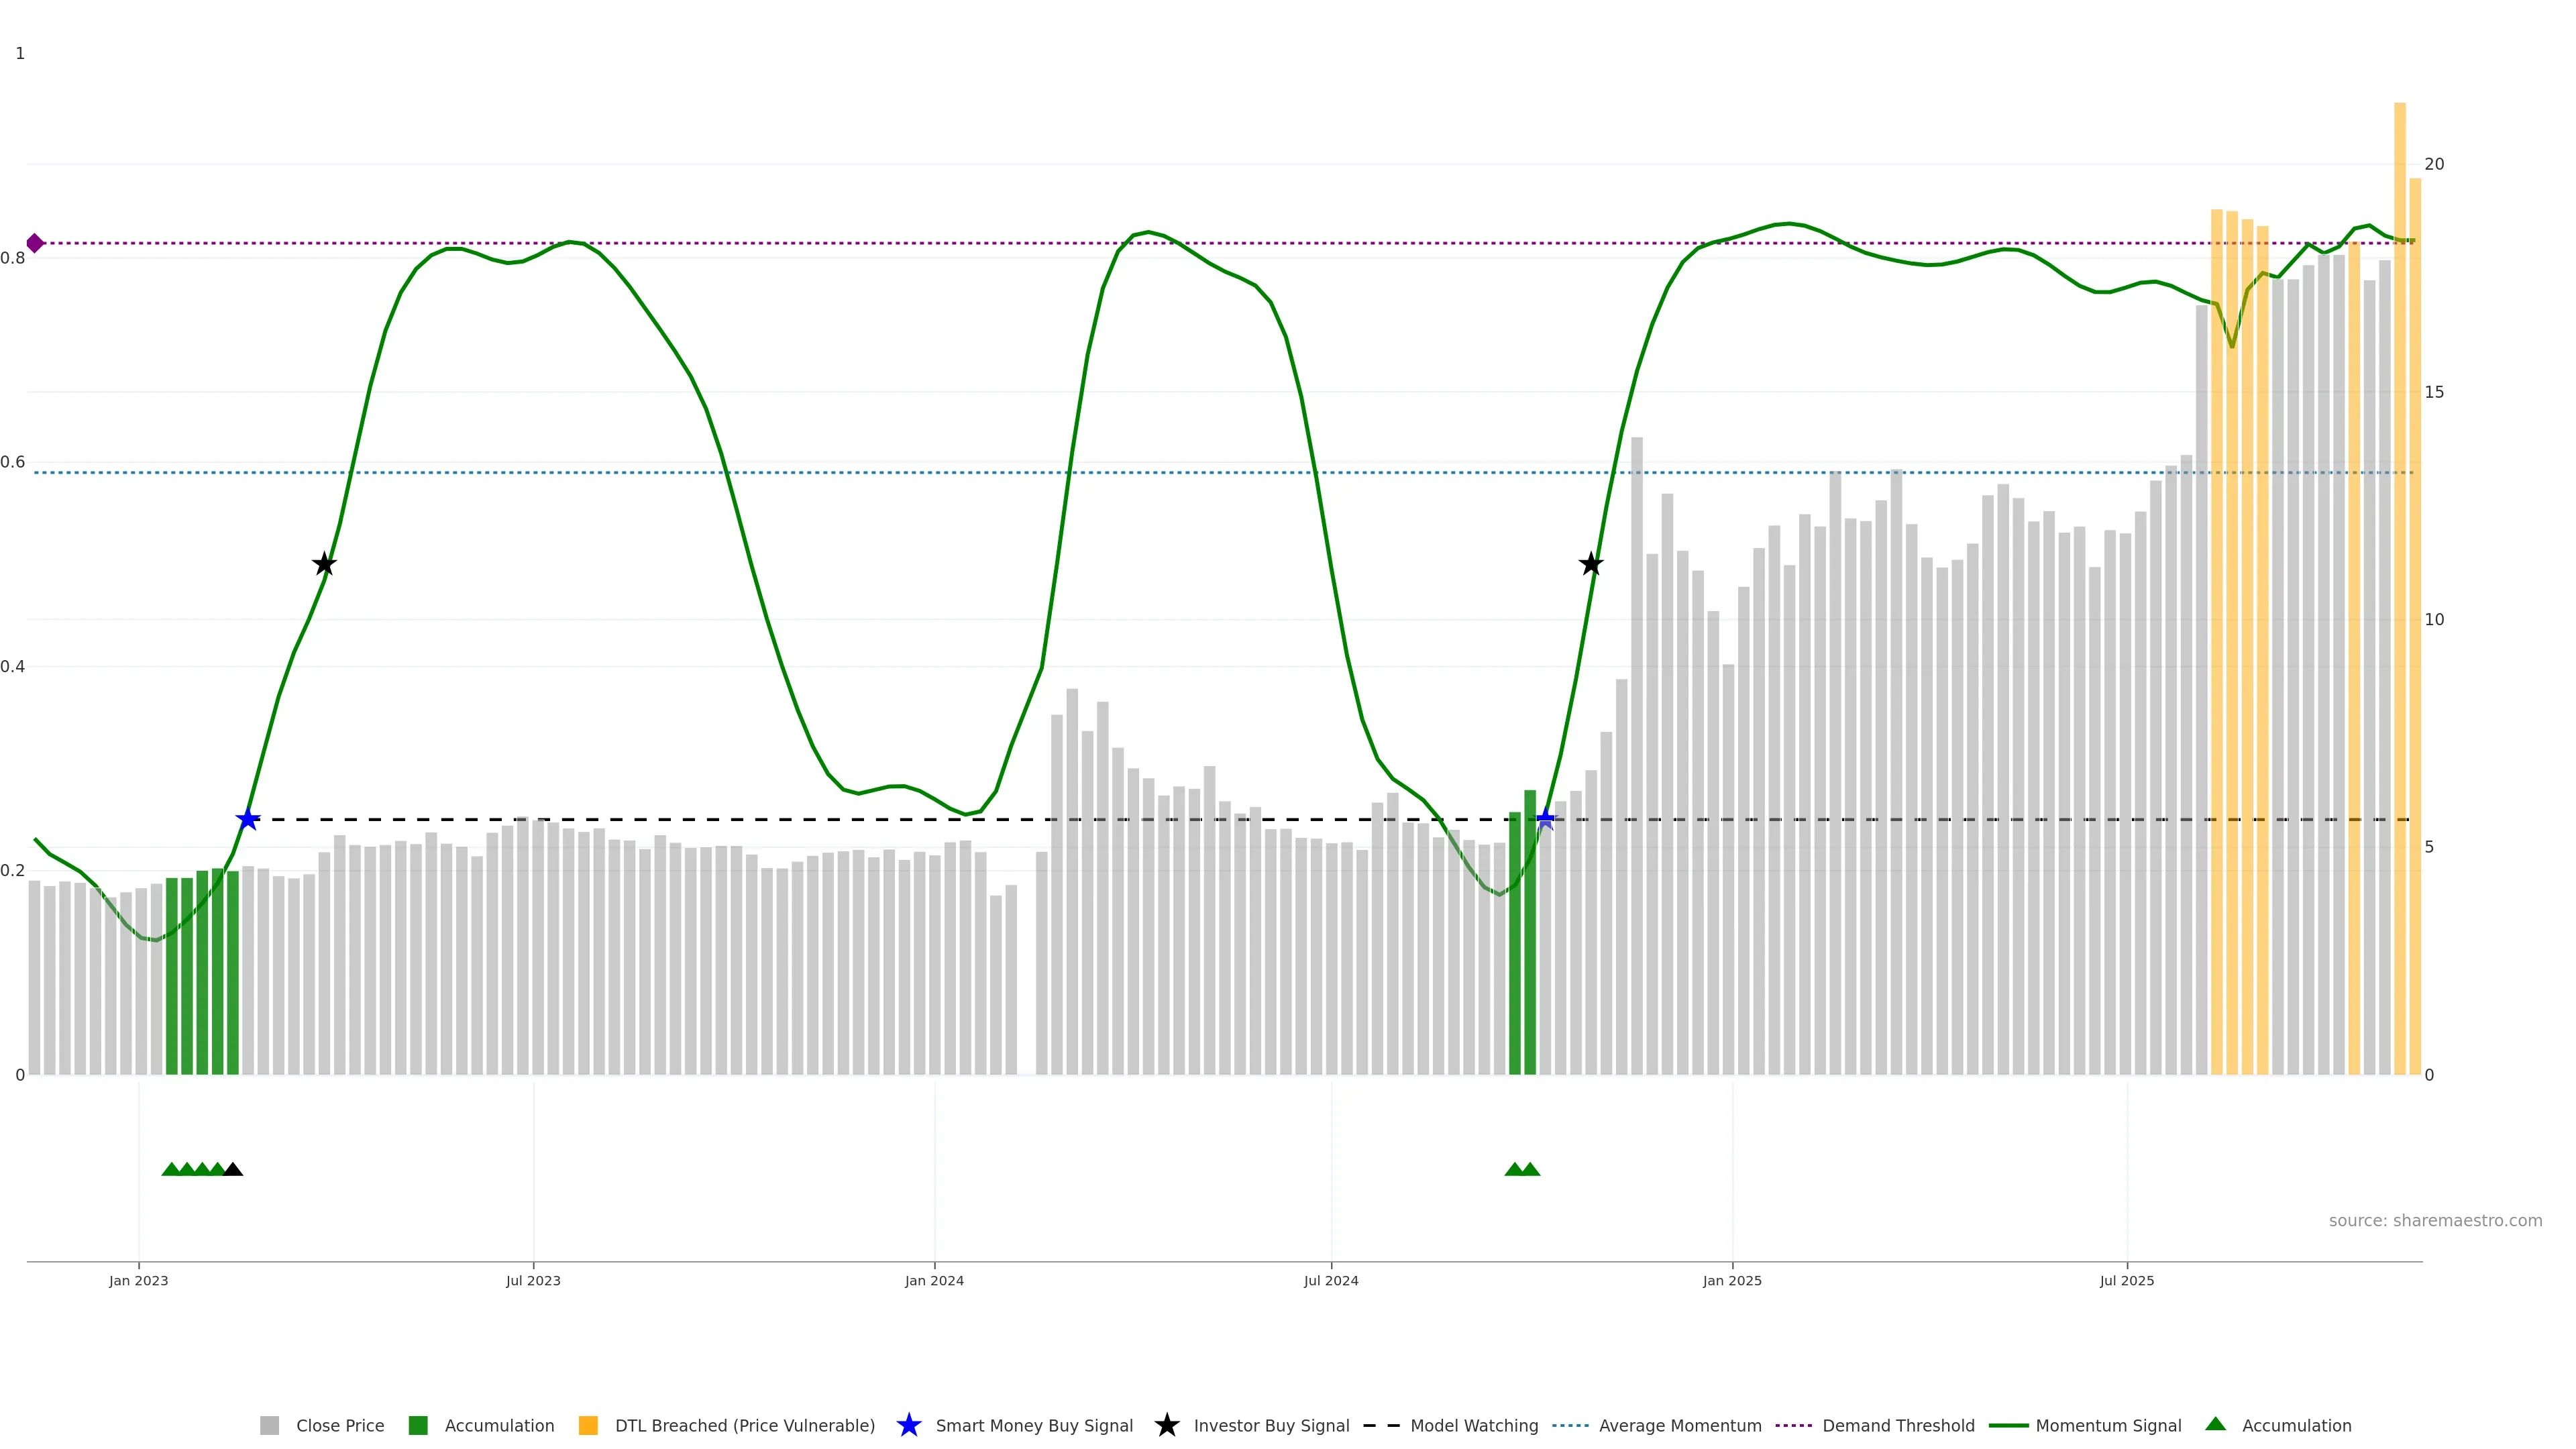The height and width of the screenshot is (1449, 2576).
Task: Click the Jul 2025 axis label
Action: (x=2127, y=1281)
